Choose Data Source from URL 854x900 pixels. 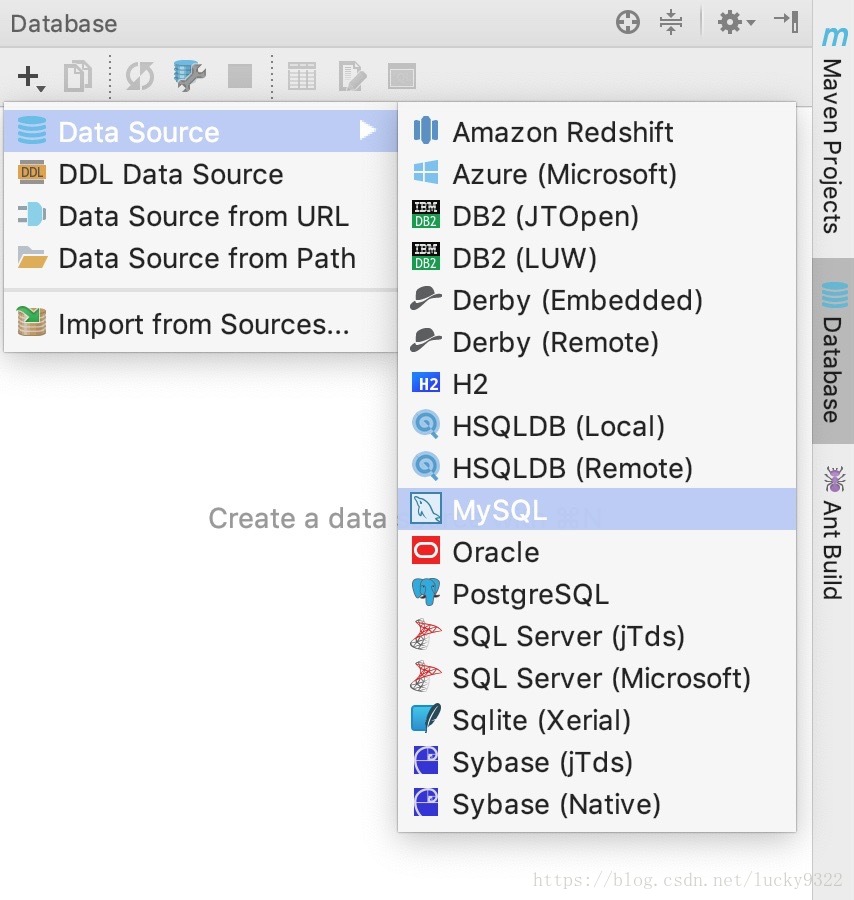click(201, 216)
